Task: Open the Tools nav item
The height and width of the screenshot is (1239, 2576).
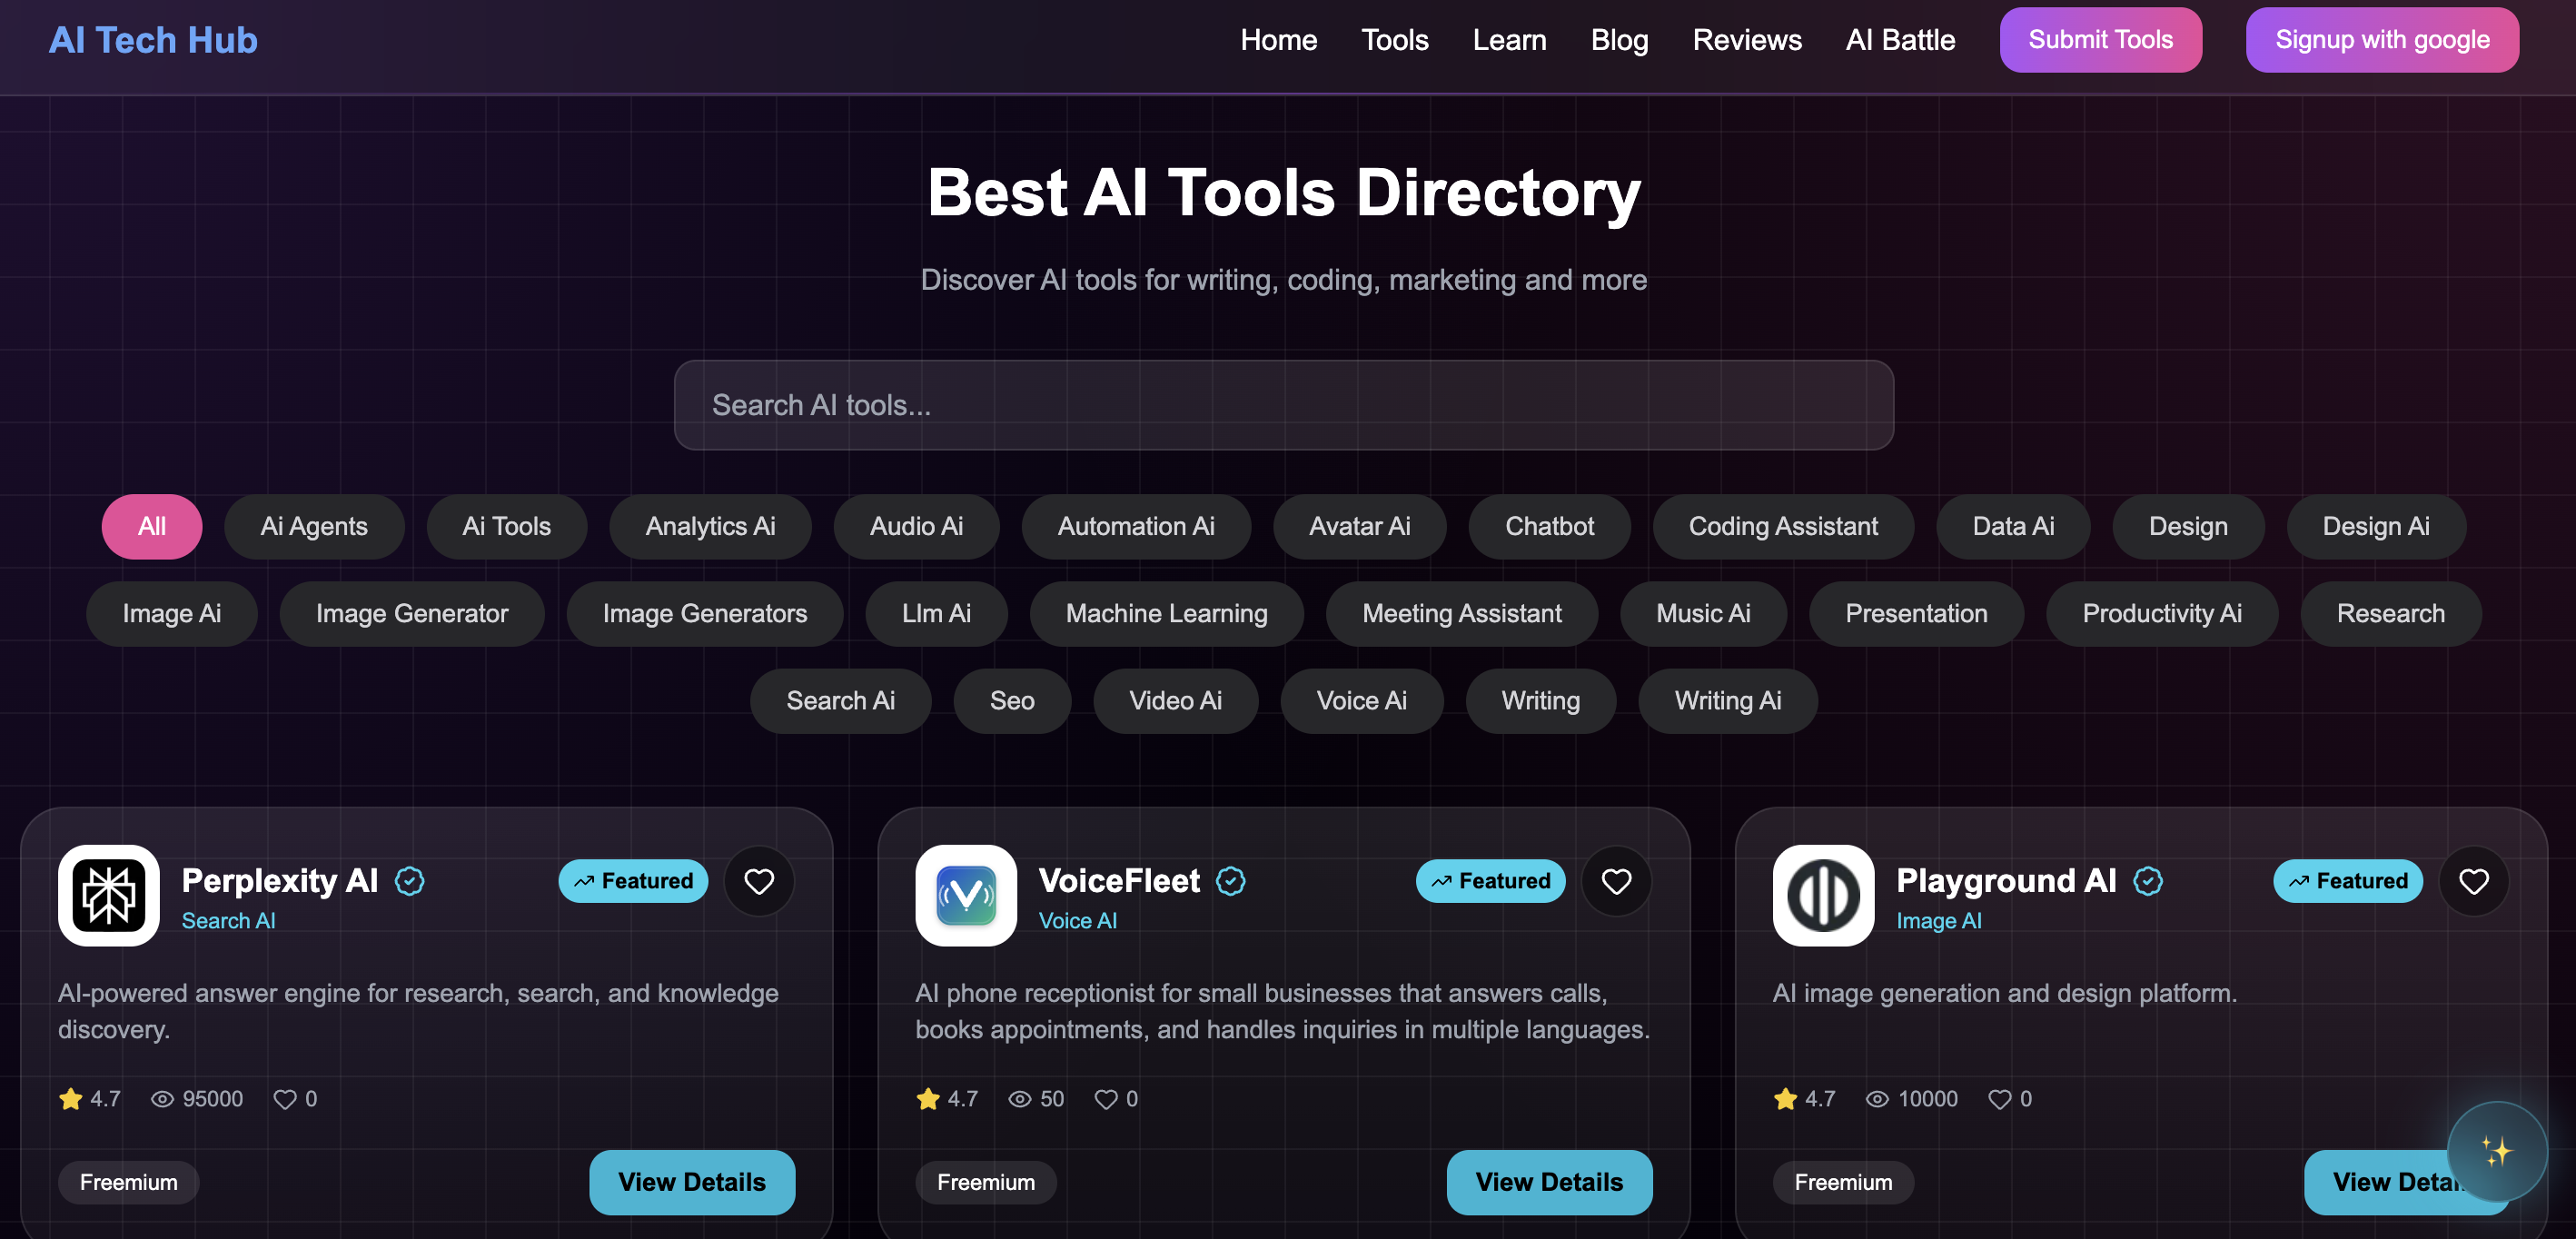Action: (x=1394, y=40)
